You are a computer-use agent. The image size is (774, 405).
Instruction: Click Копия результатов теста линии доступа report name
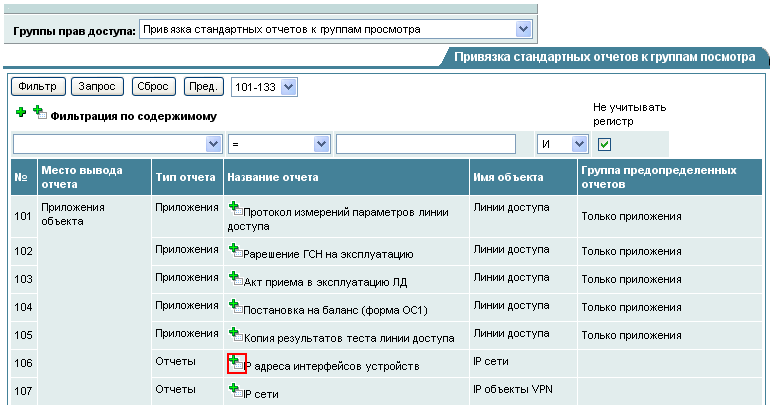click(349, 339)
